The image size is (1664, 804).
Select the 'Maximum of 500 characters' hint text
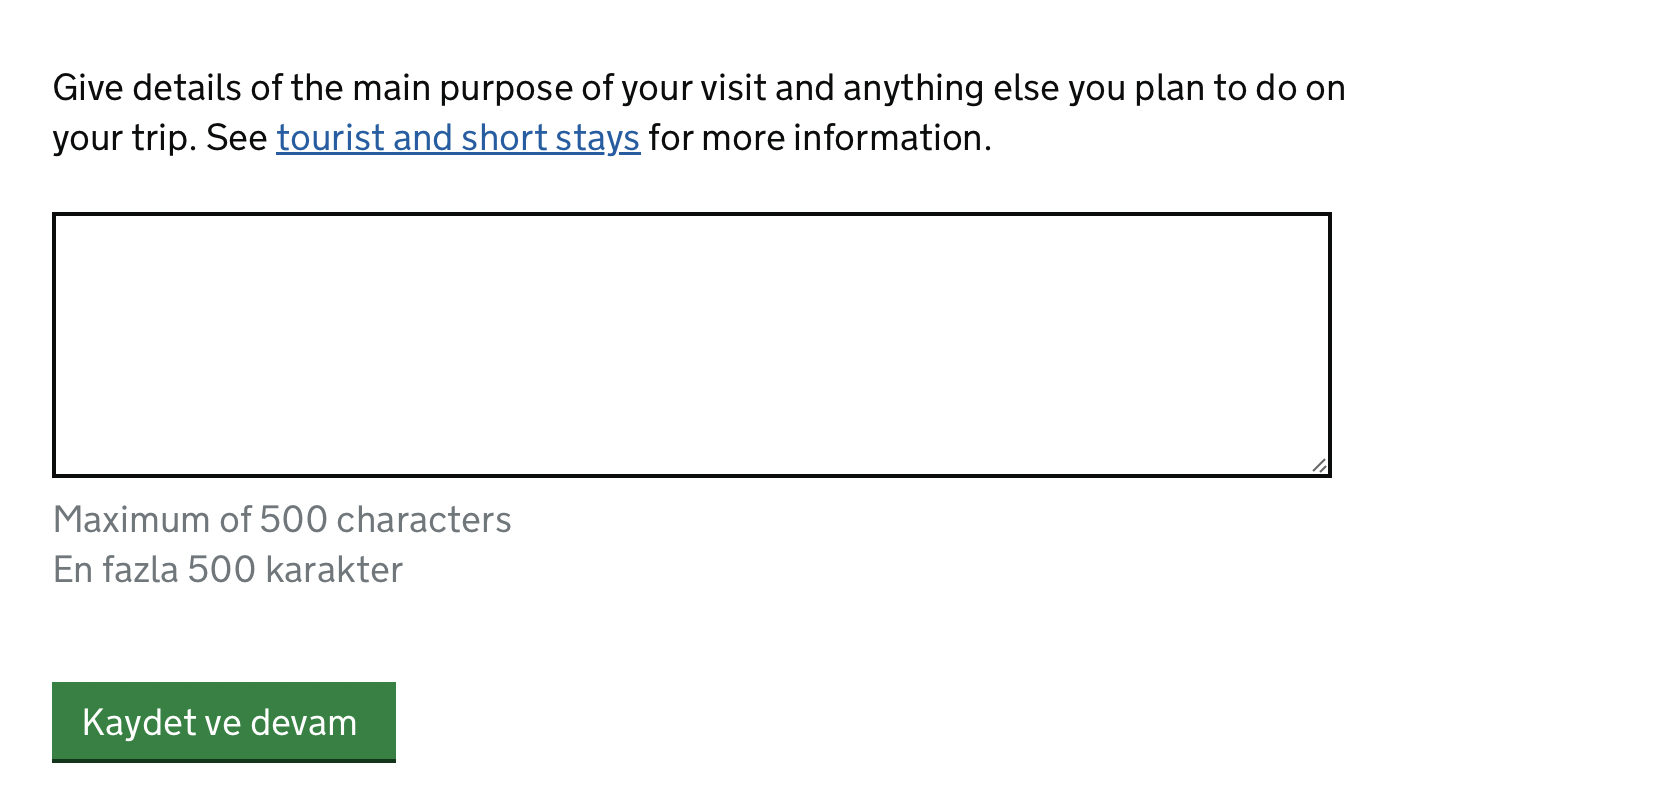coord(282,520)
